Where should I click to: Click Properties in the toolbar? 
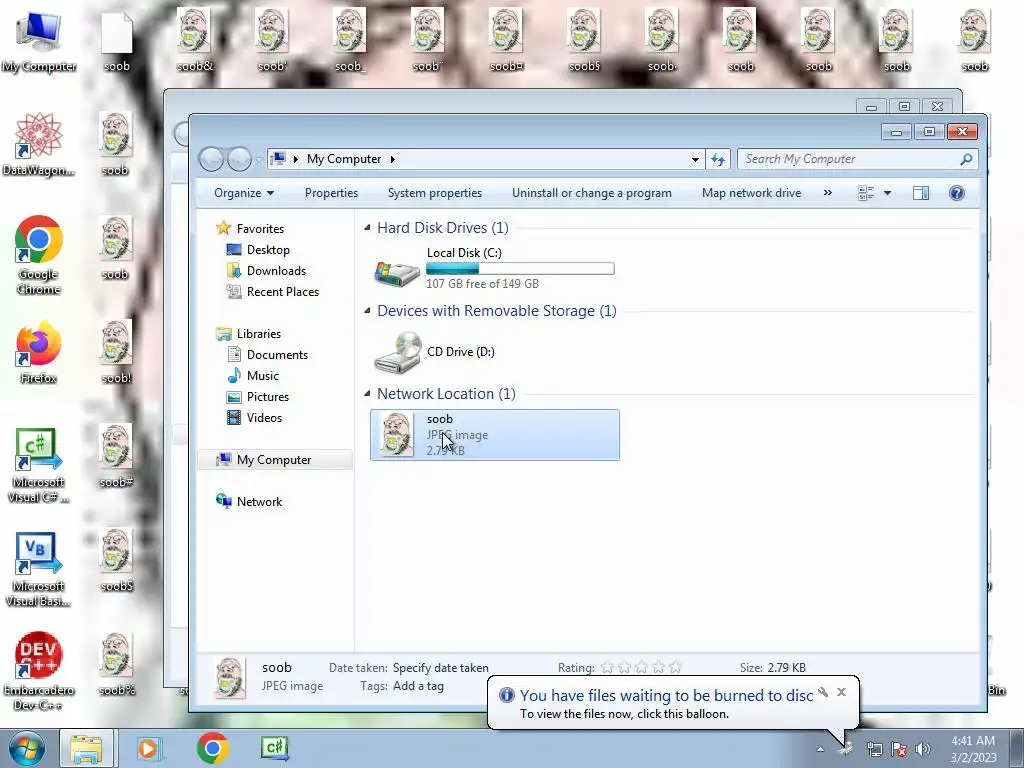tap(331, 193)
